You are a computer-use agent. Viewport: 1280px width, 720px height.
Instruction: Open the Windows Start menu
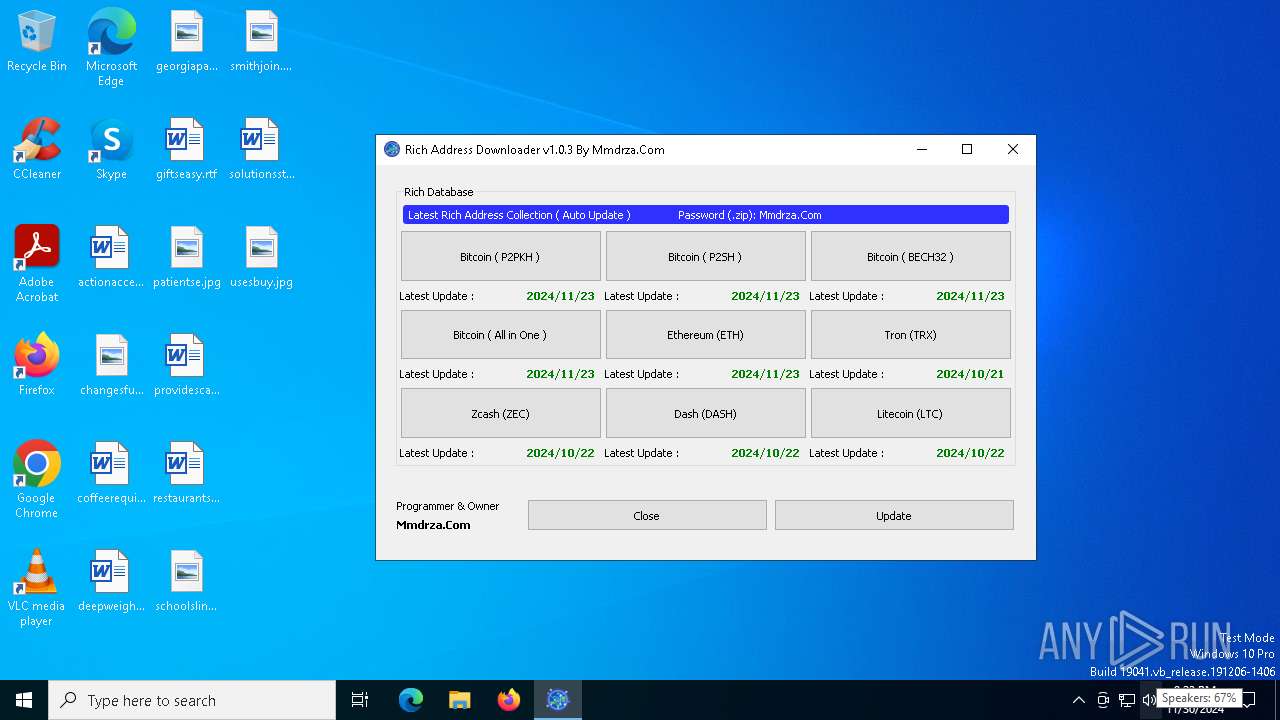coord(24,700)
